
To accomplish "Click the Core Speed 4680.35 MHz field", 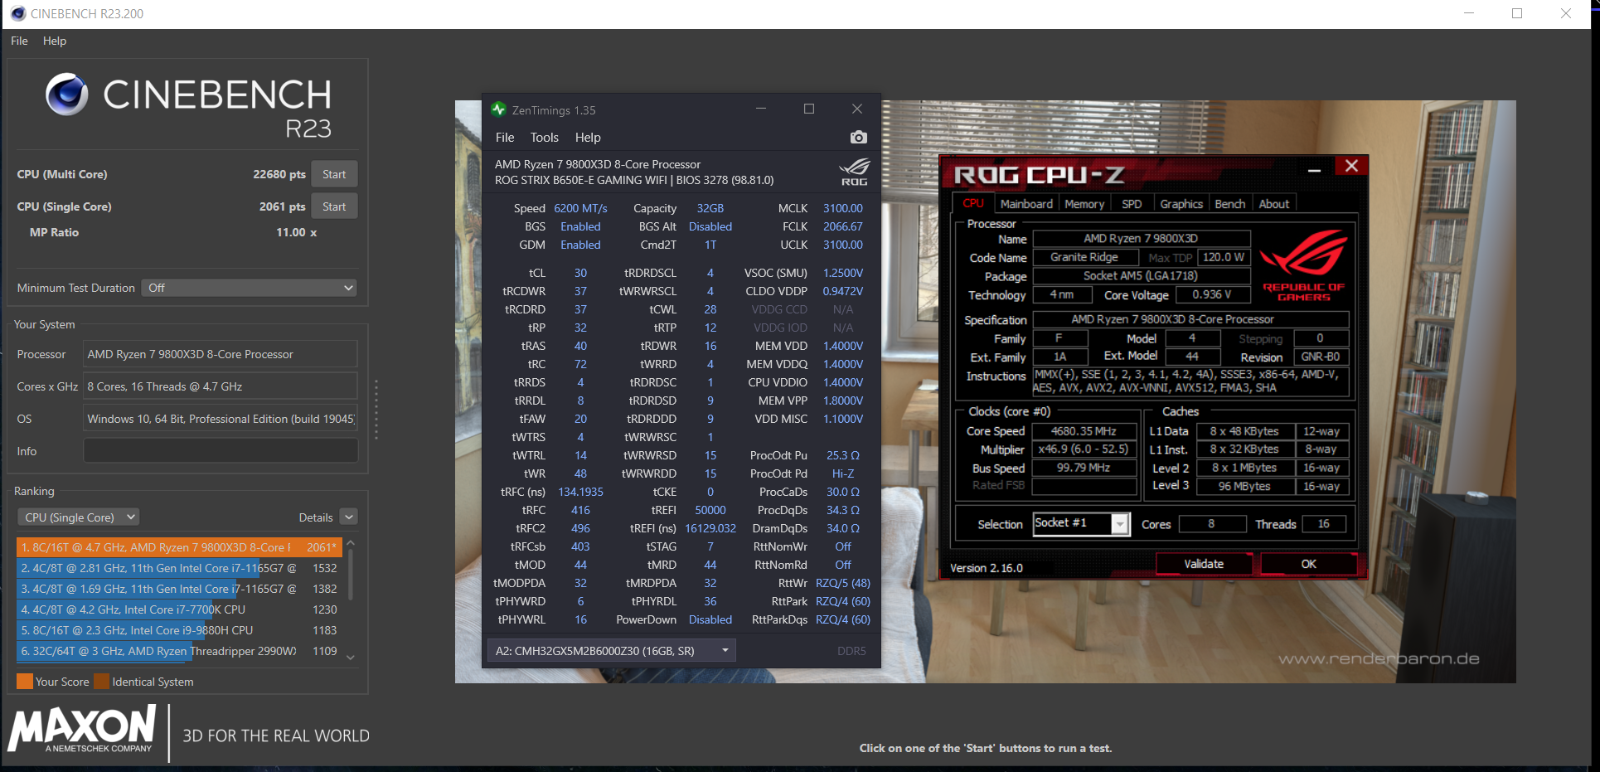I will (x=1084, y=432).
